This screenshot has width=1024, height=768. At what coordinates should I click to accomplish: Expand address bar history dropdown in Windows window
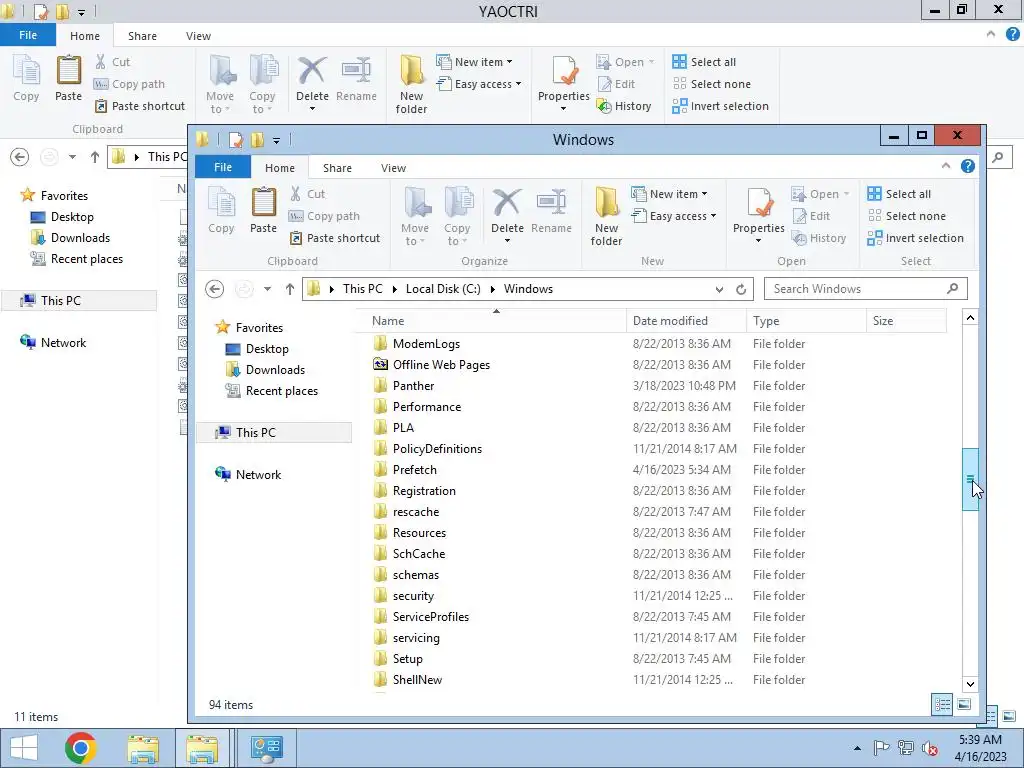pos(719,289)
